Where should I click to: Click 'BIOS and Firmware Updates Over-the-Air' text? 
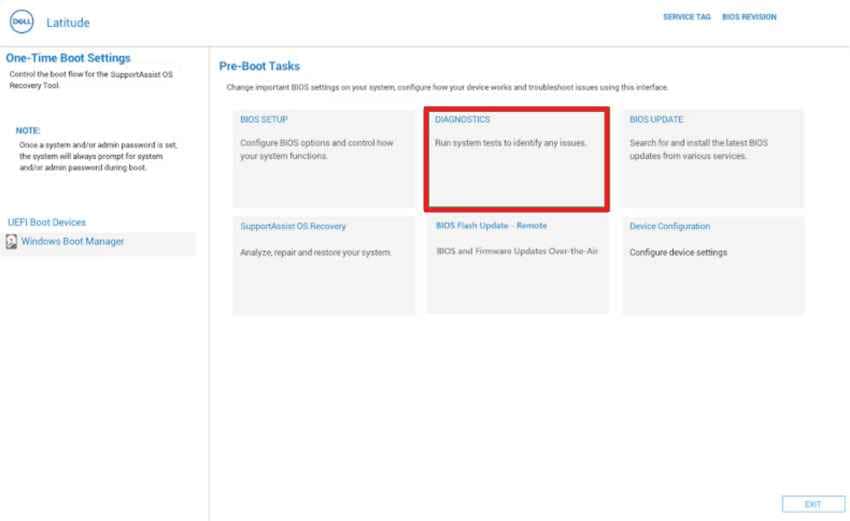517,251
